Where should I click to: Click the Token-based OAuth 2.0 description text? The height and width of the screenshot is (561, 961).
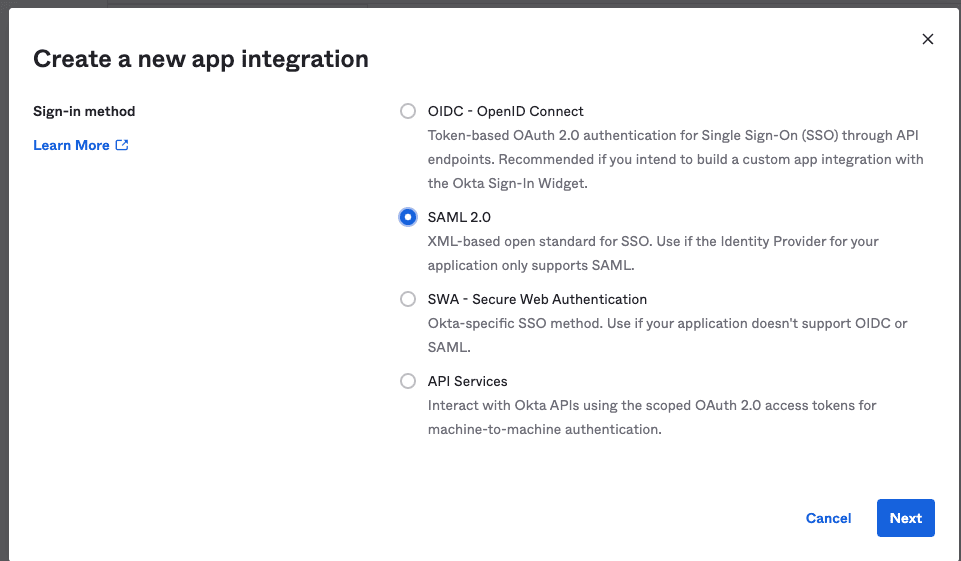[x=675, y=159]
